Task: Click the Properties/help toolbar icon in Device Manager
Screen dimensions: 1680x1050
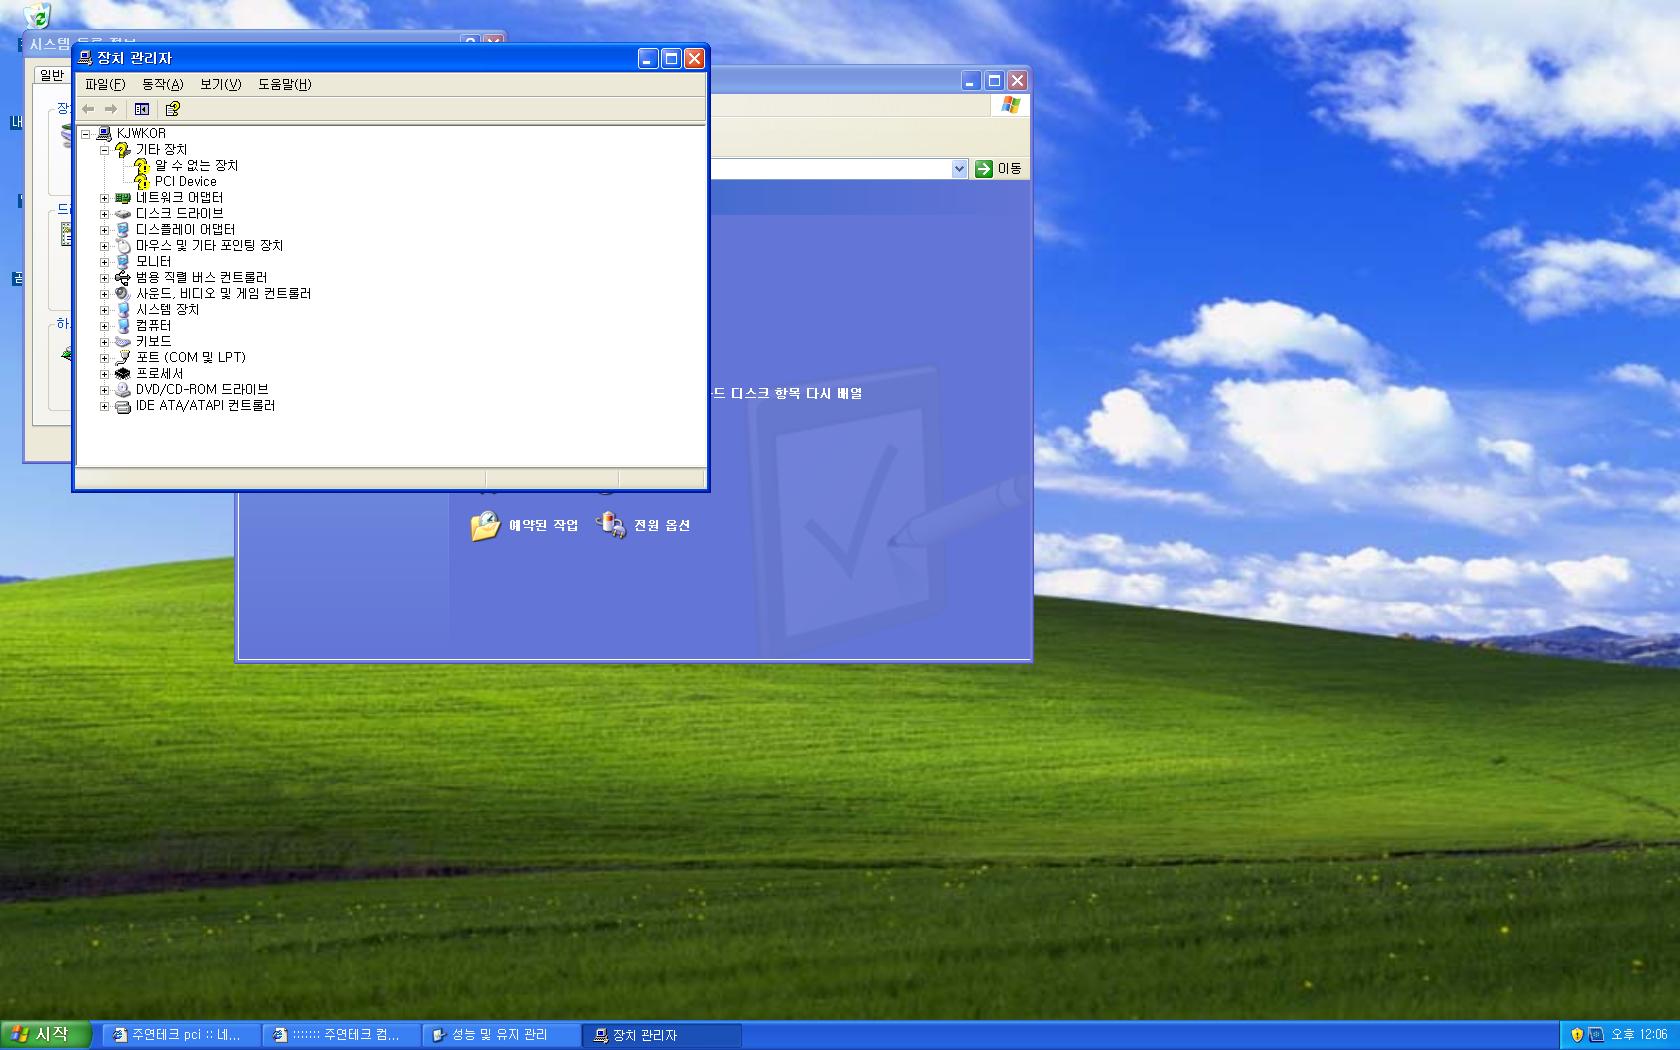Action: (172, 109)
